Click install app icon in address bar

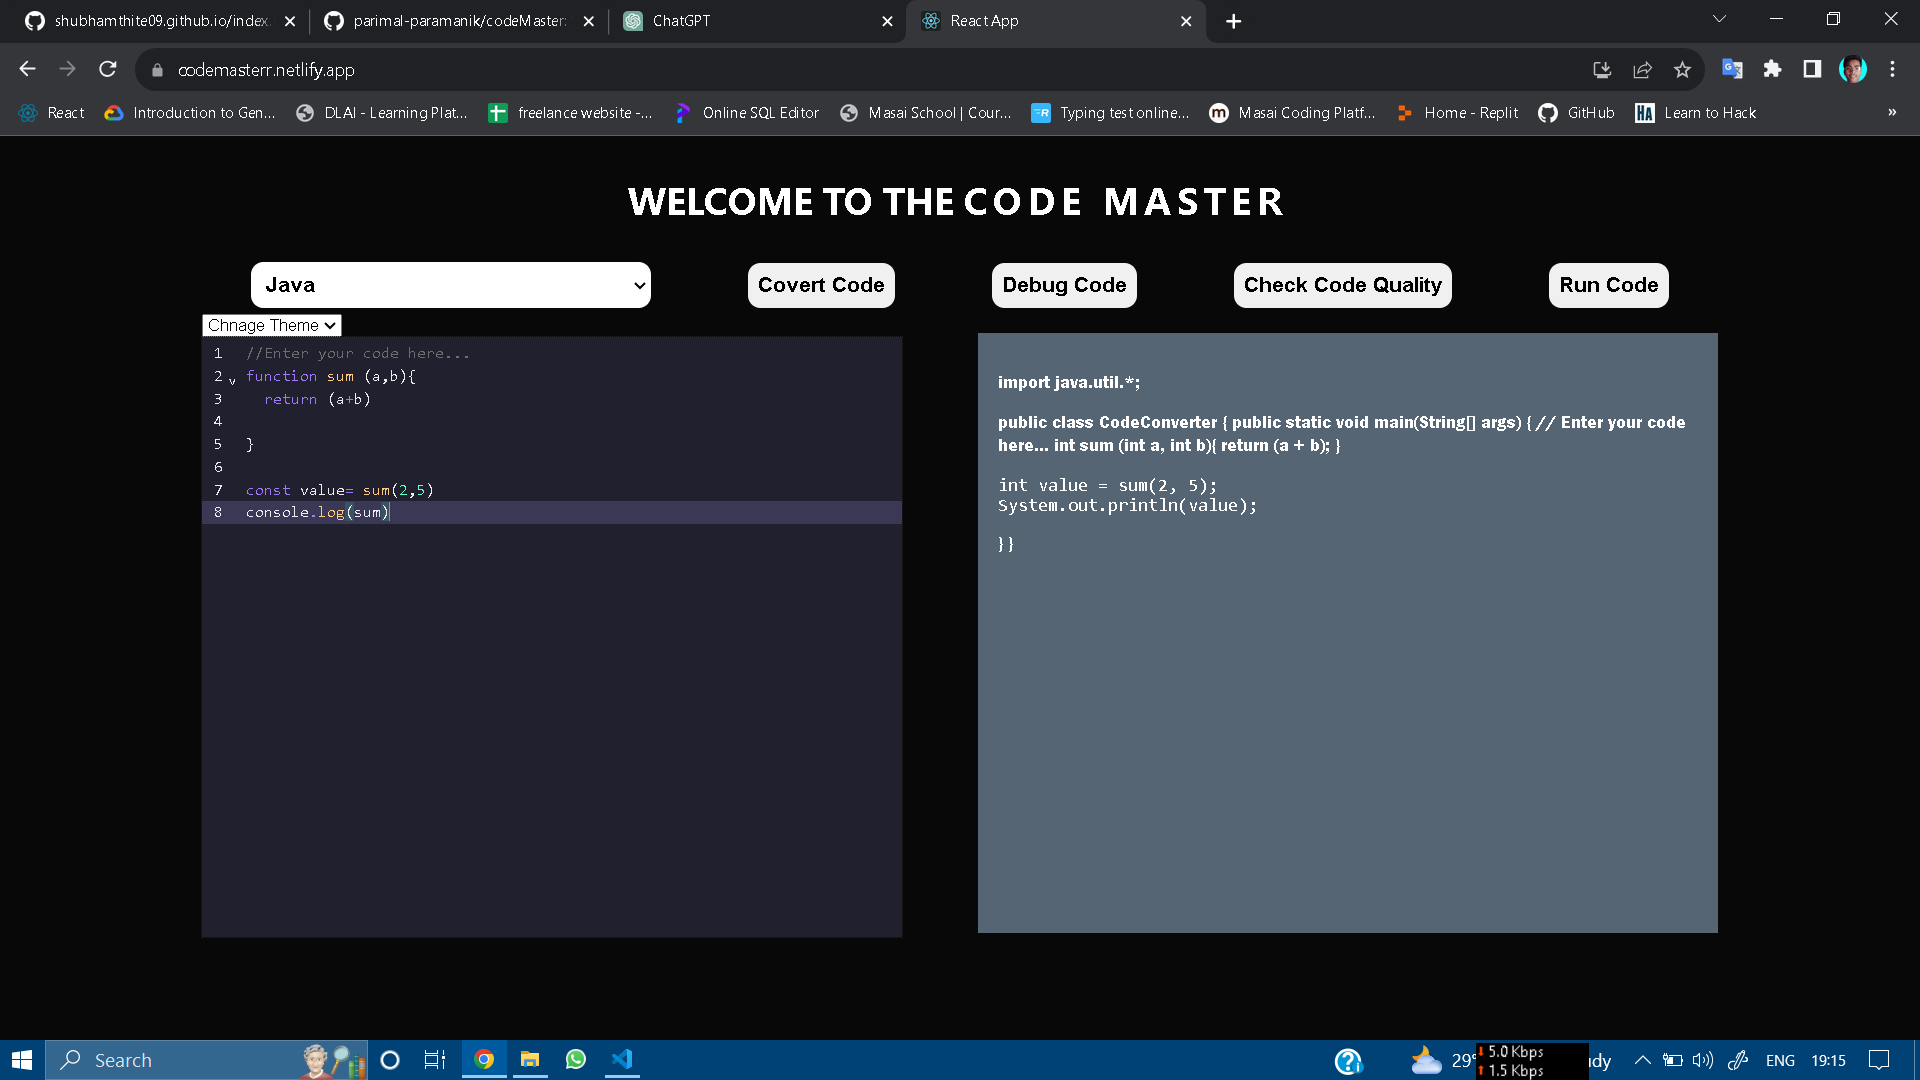click(x=1602, y=69)
